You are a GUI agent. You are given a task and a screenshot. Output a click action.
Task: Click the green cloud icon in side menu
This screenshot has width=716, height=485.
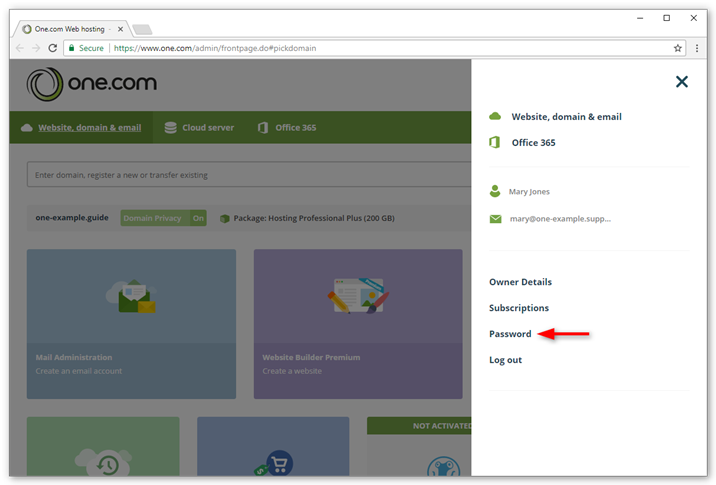point(495,116)
